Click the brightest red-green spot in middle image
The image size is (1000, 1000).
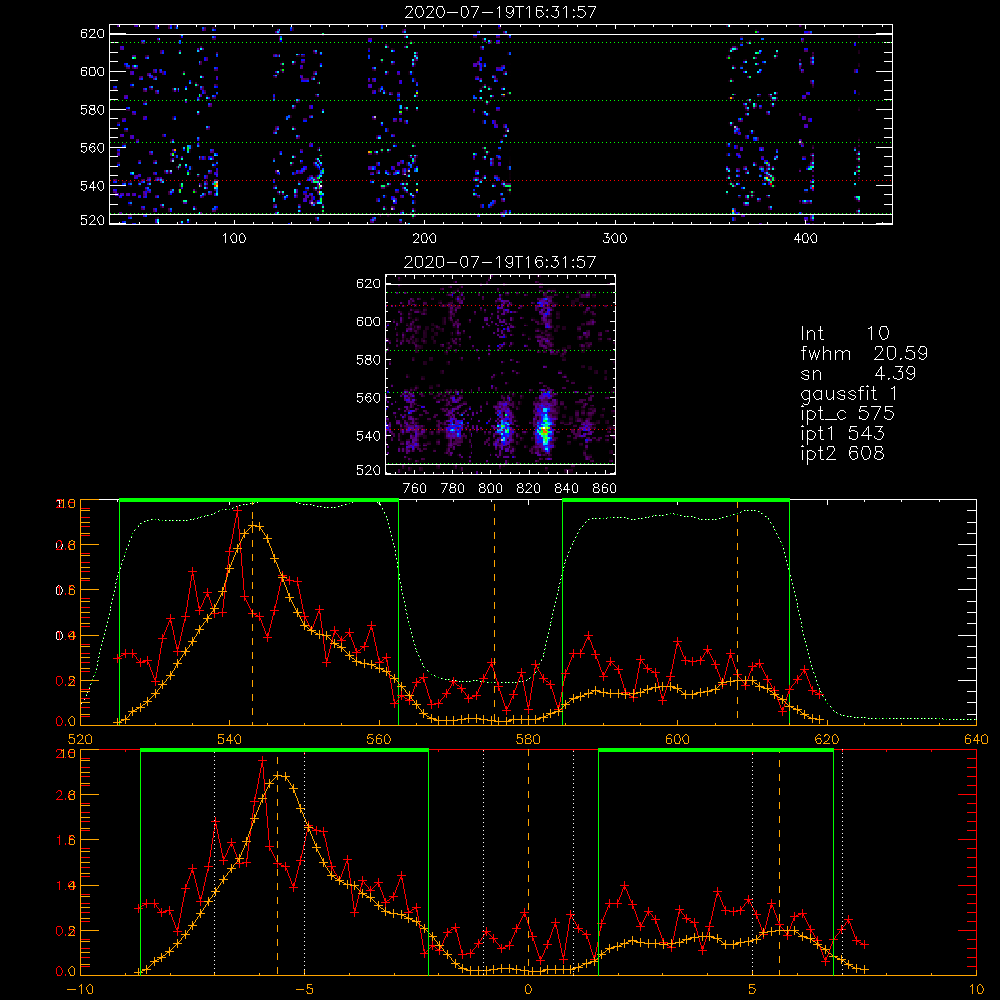pyautogui.click(x=544, y=431)
